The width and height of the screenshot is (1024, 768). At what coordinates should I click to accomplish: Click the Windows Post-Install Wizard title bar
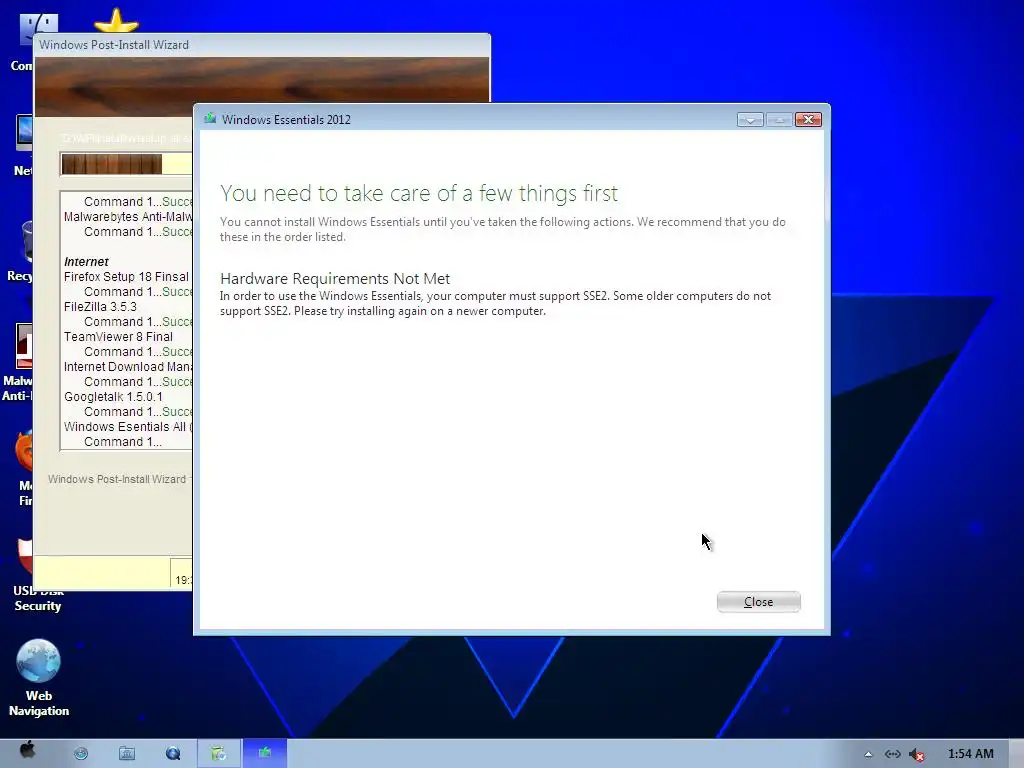coord(262,44)
